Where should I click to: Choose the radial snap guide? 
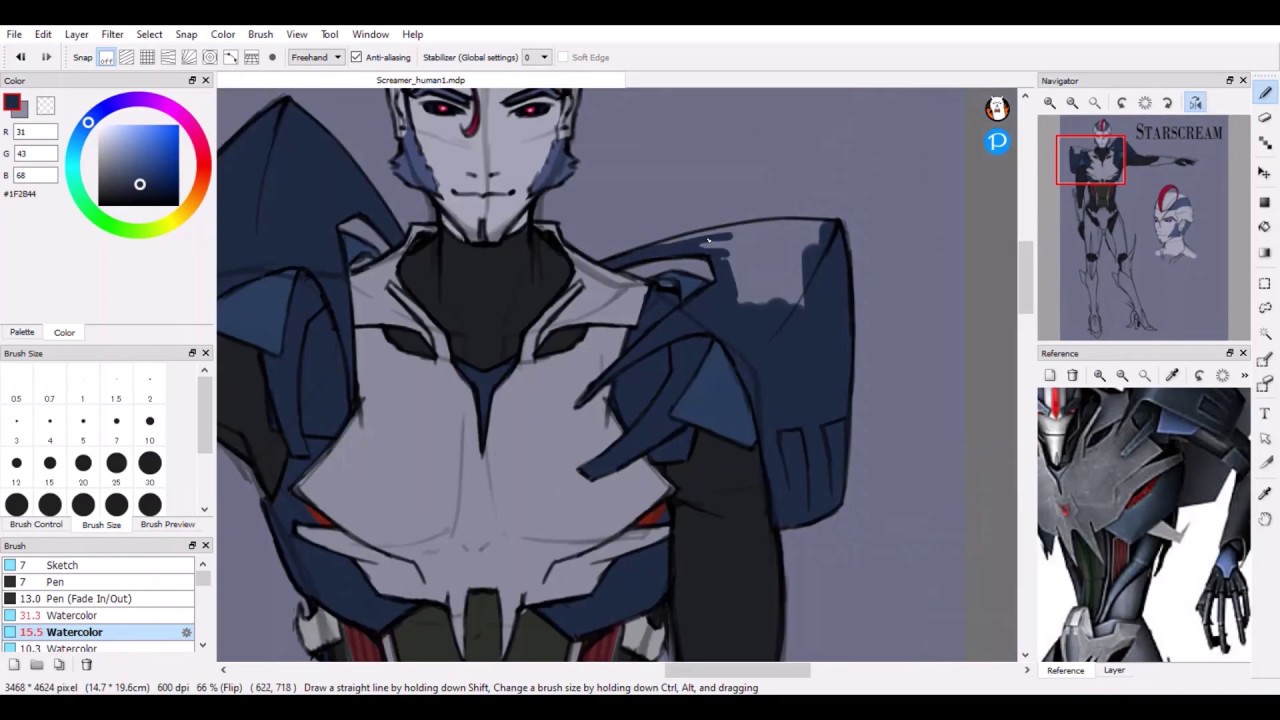(189, 57)
